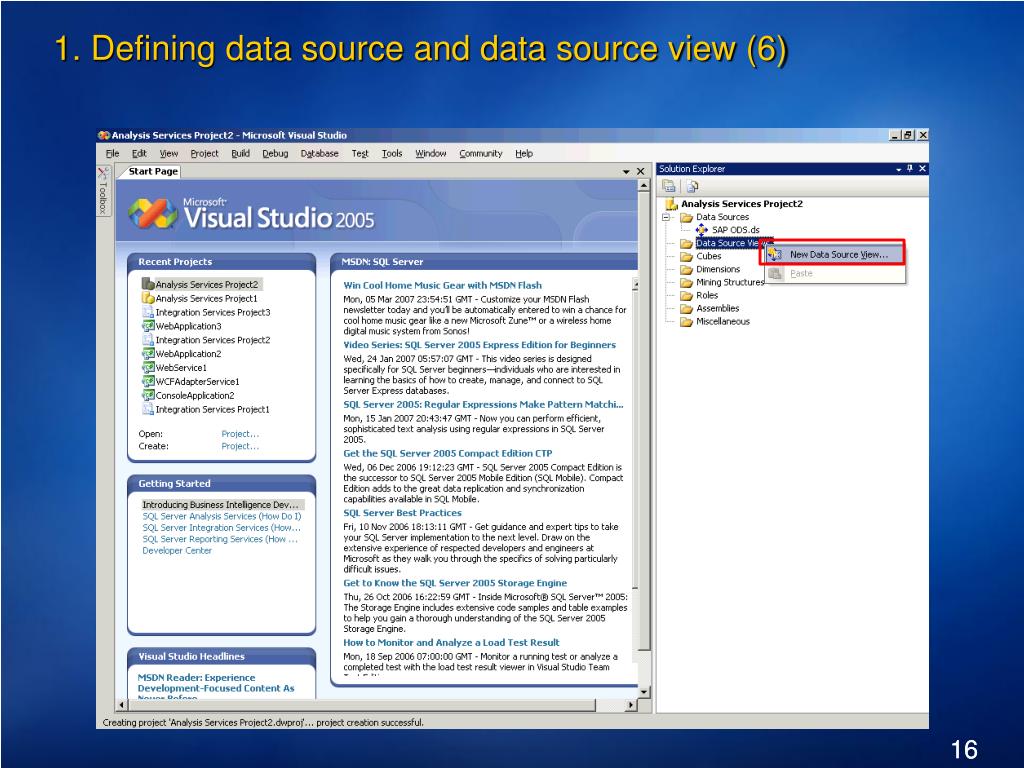The height and width of the screenshot is (768, 1024).
Task: Collapse the Data Sources tree node
Action: coord(666,217)
